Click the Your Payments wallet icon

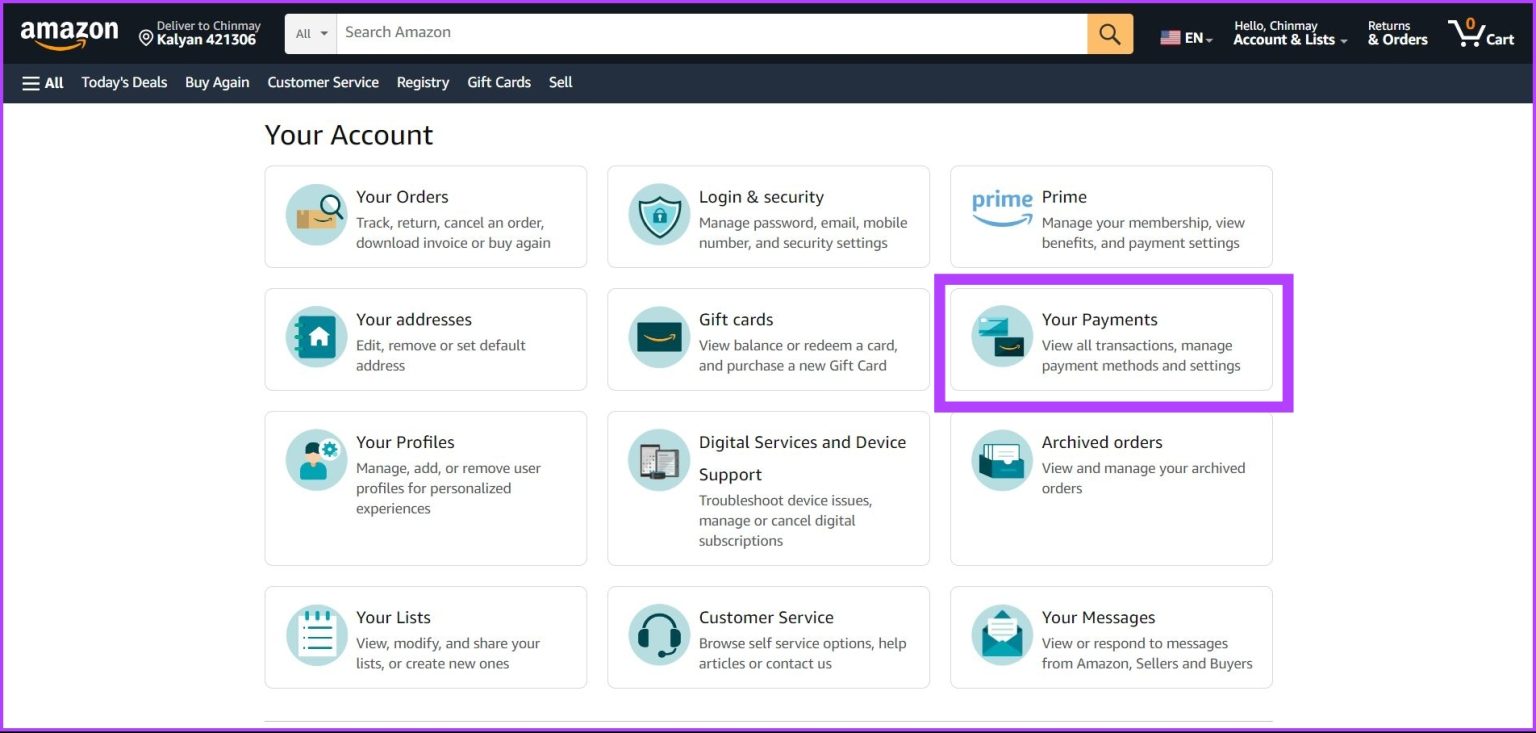point(1001,337)
